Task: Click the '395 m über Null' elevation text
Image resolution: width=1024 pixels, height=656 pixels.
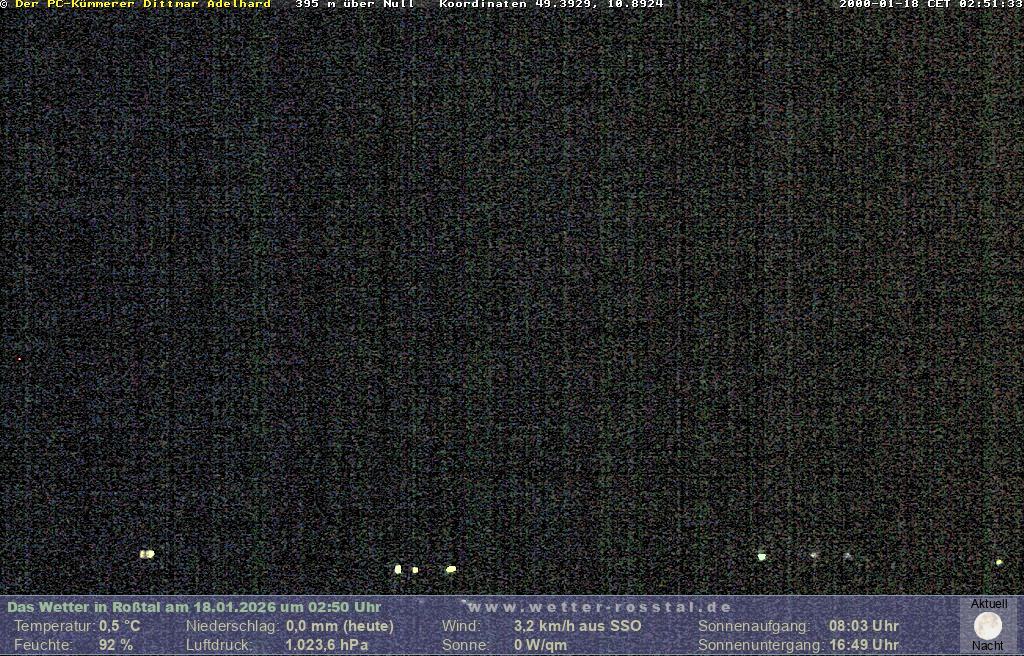Action: click(354, 5)
